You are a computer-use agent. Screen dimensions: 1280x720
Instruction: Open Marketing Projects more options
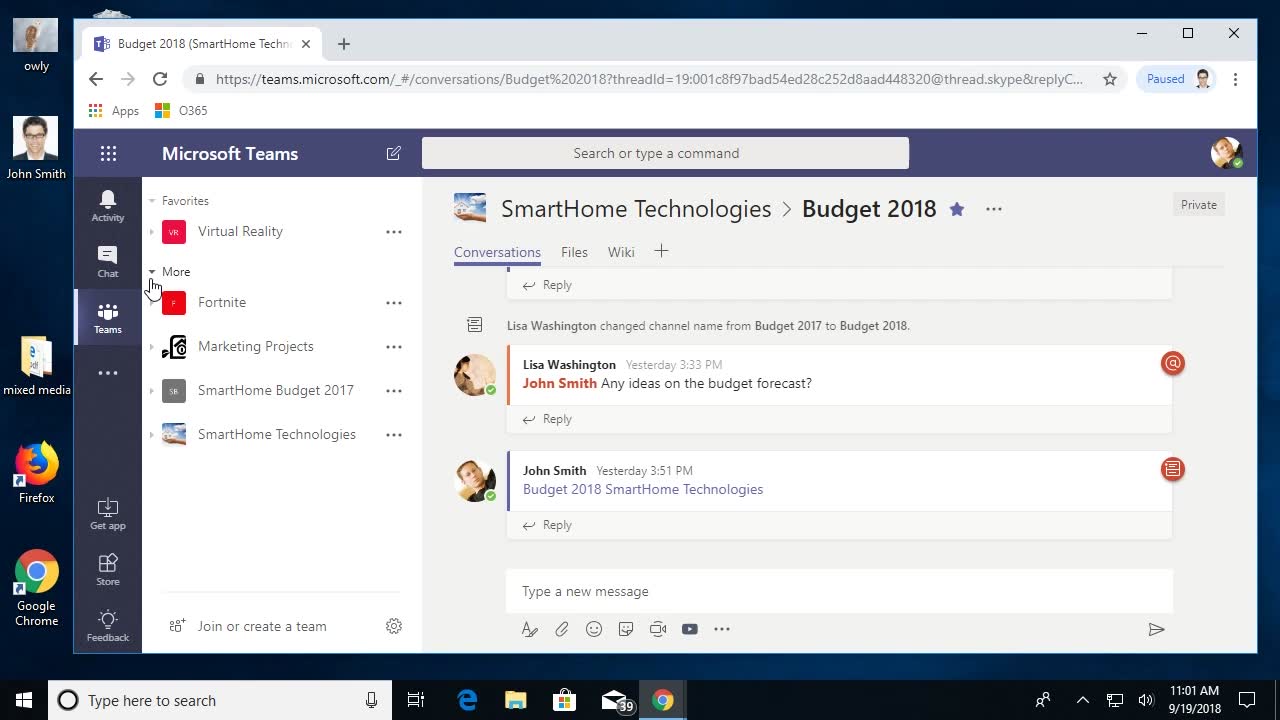tap(394, 347)
